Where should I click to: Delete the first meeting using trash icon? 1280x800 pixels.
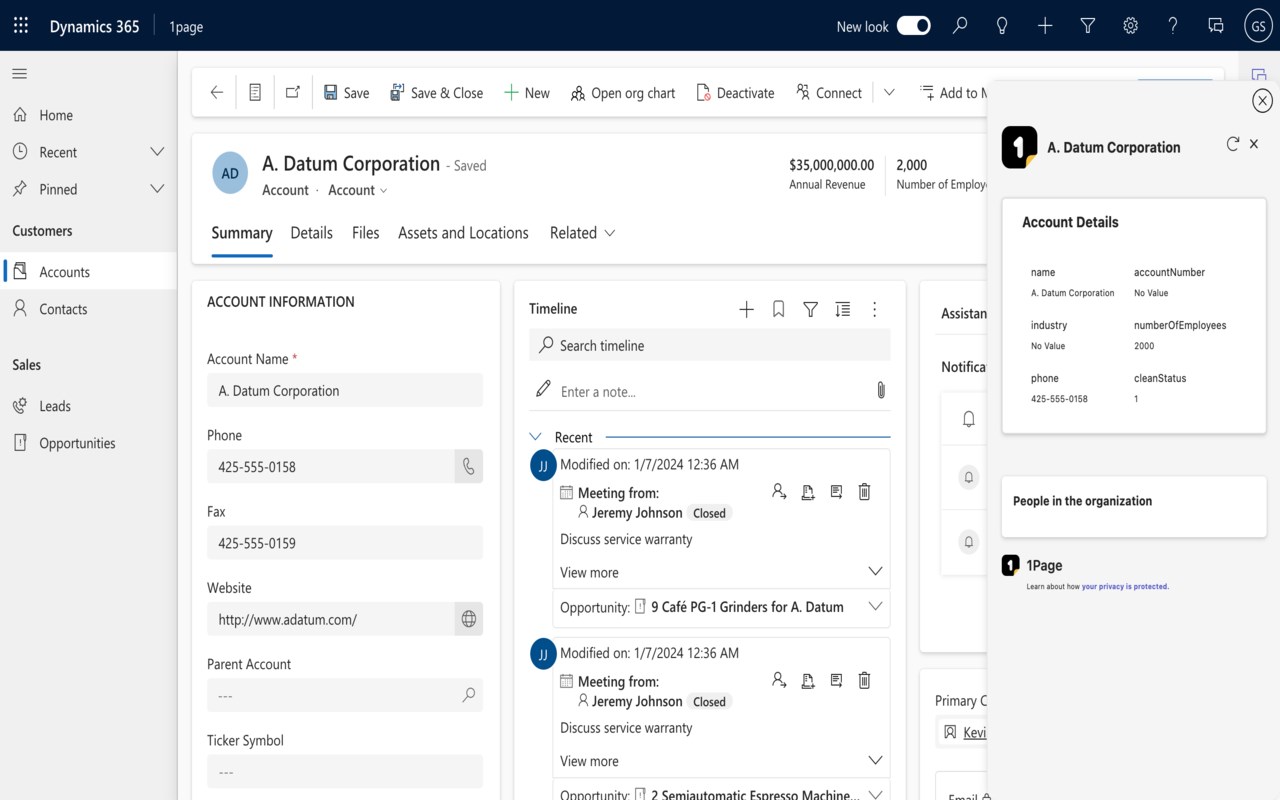[x=865, y=491]
